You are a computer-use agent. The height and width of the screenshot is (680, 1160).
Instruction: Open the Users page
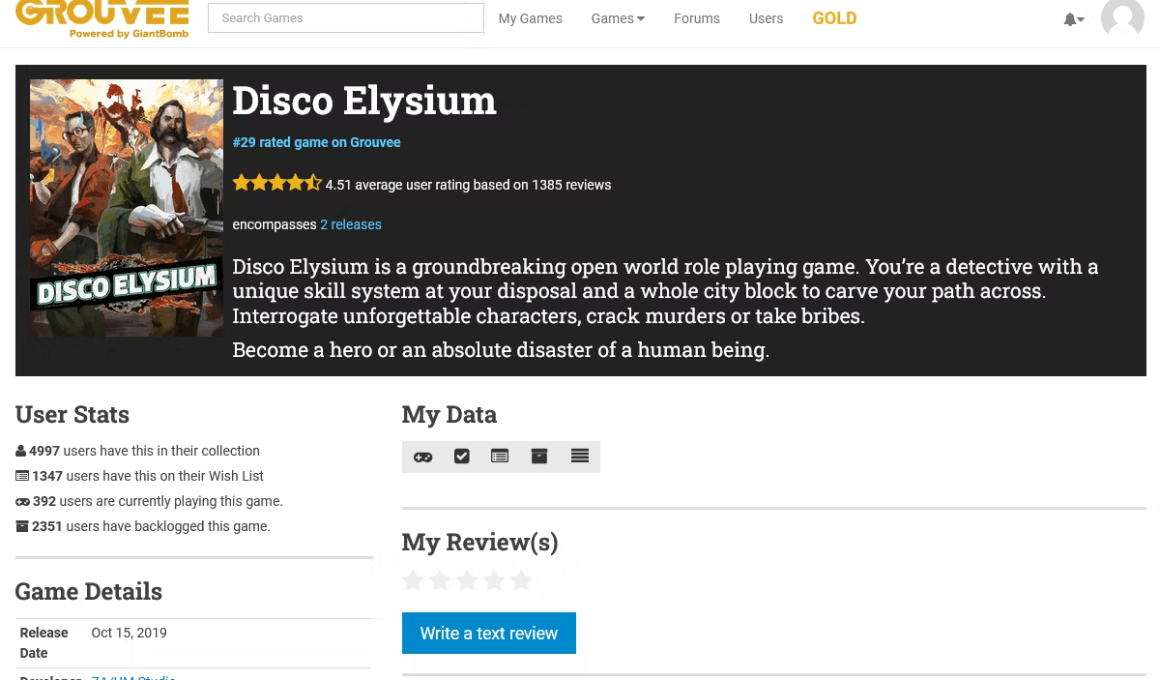pos(766,18)
